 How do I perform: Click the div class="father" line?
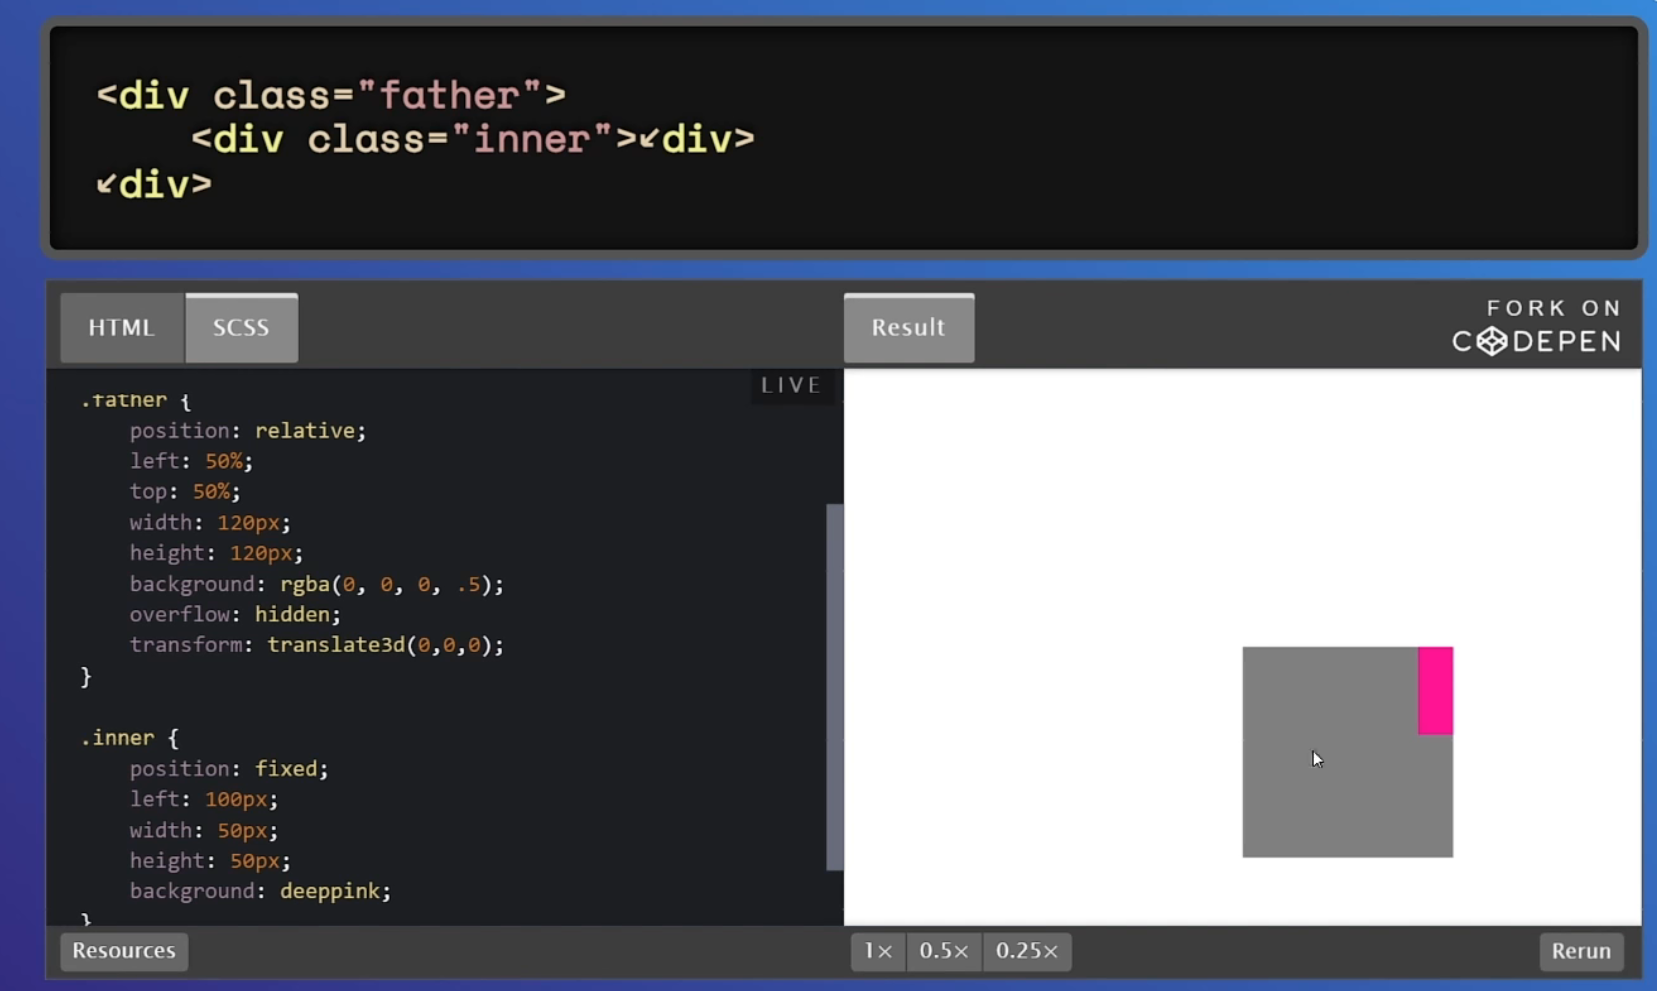point(331,95)
